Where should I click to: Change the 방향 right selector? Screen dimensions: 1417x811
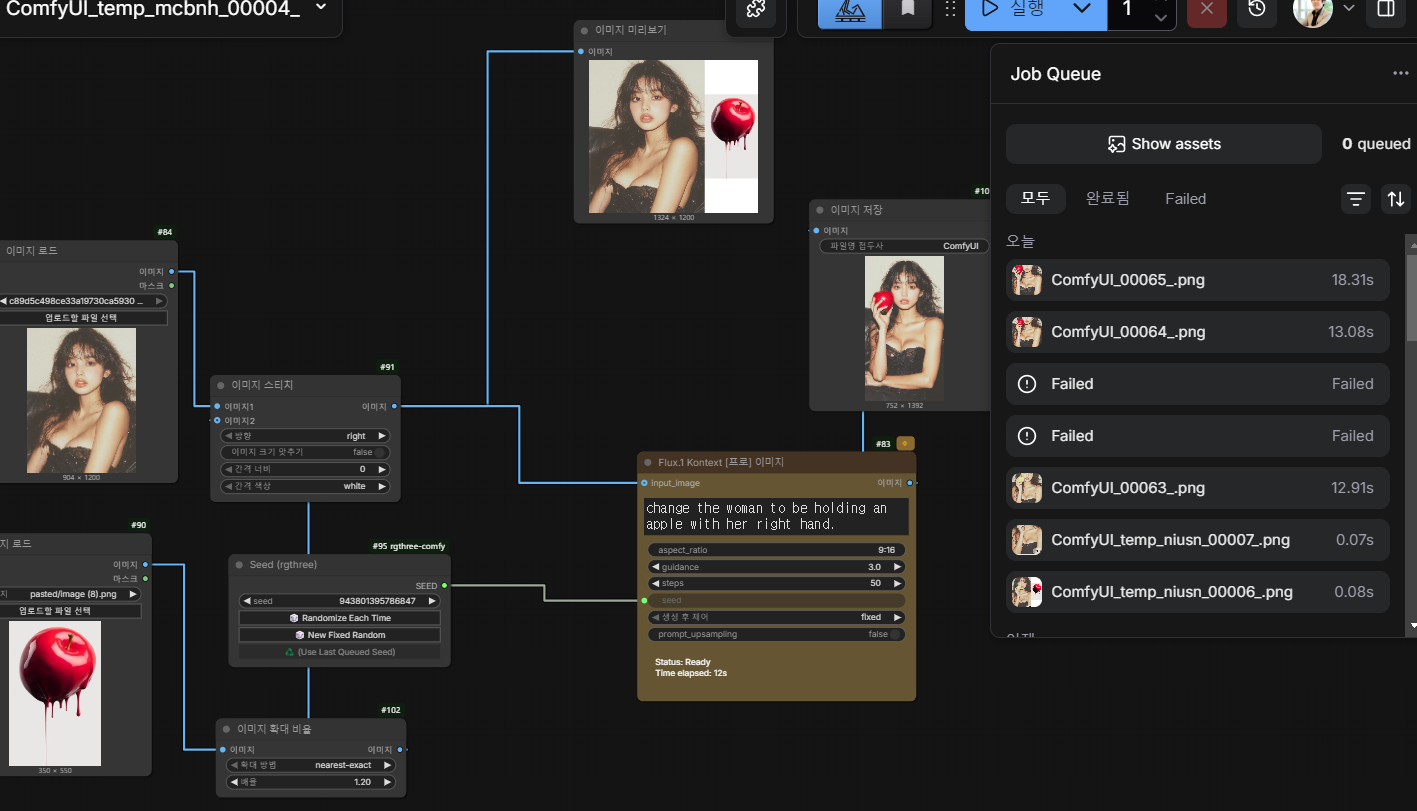coord(304,436)
